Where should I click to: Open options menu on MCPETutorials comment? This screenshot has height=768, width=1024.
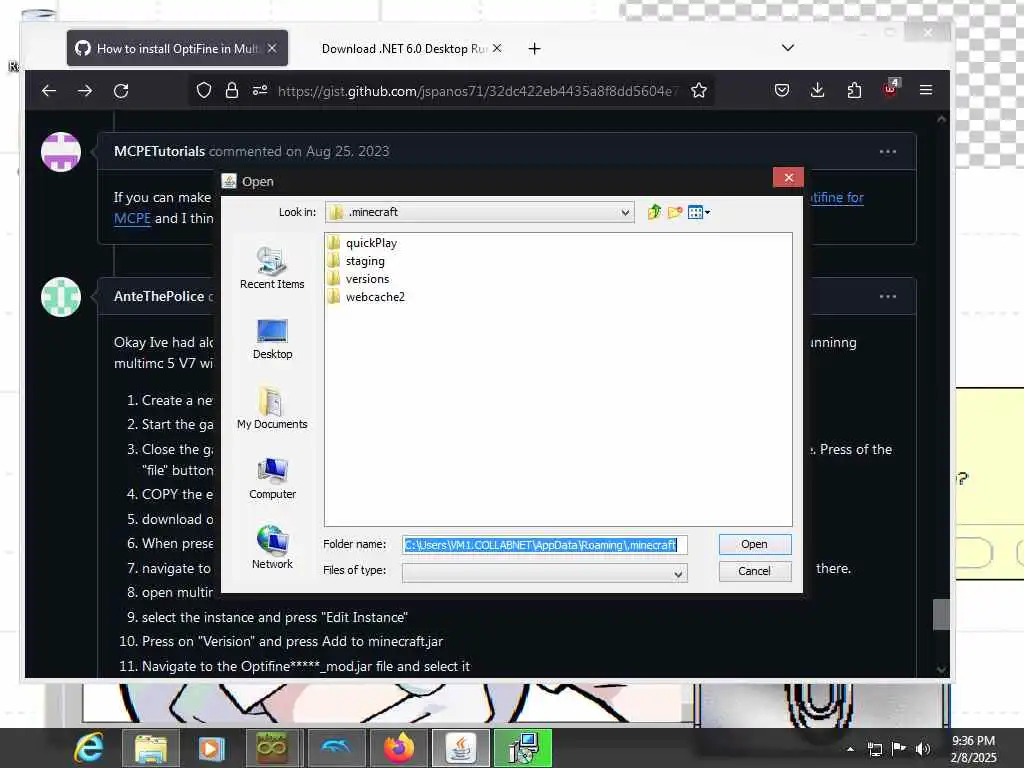tap(888, 152)
